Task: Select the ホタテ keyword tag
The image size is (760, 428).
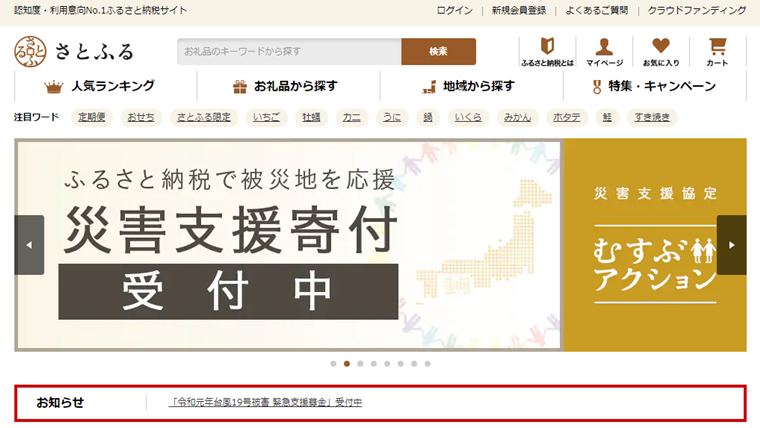Action: (567, 117)
